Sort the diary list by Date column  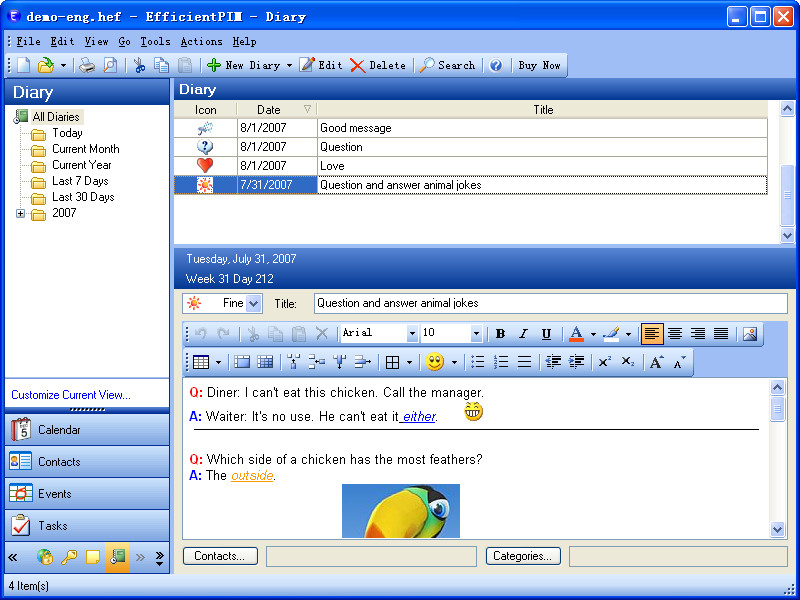(x=277, y=110)
